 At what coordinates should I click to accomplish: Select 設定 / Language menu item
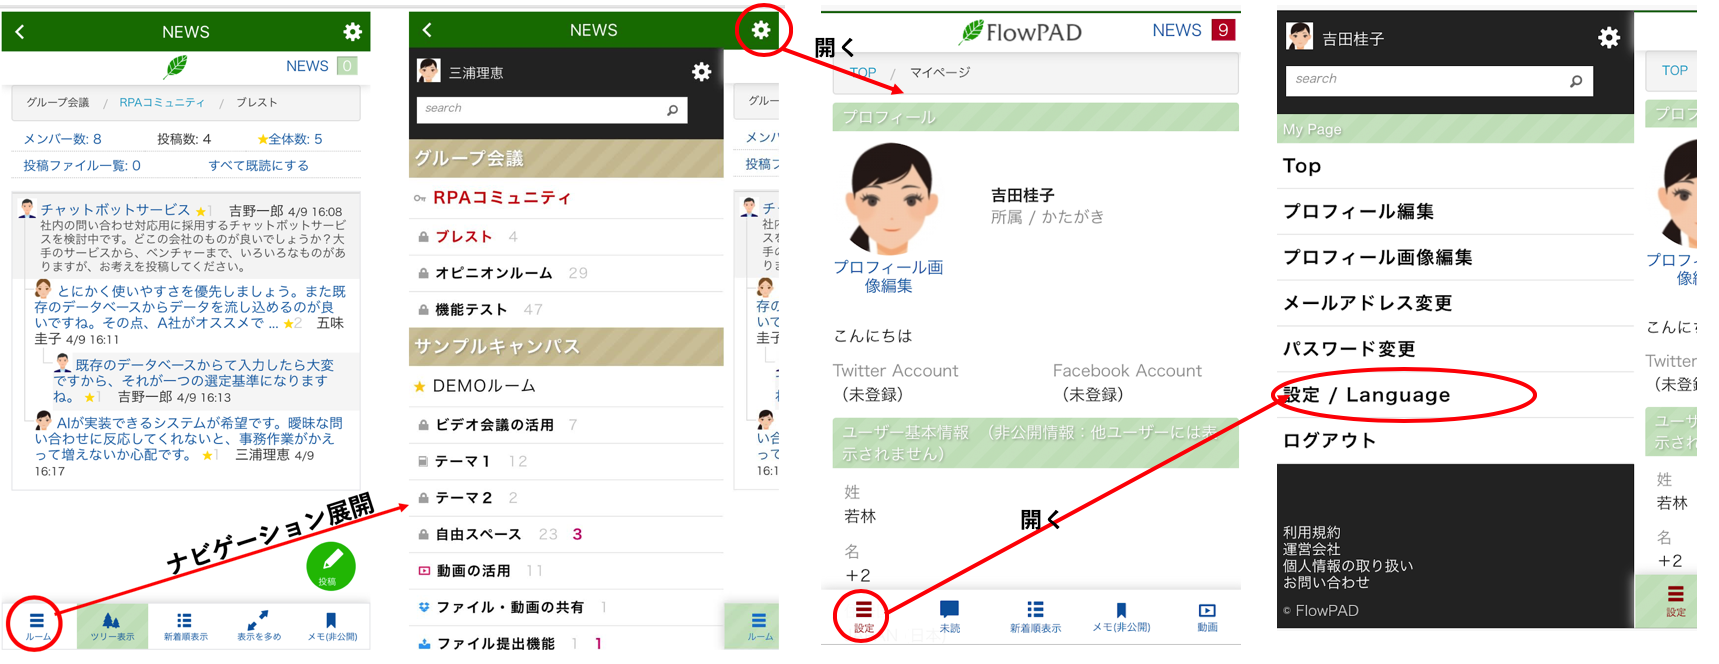click(1366, 395)
